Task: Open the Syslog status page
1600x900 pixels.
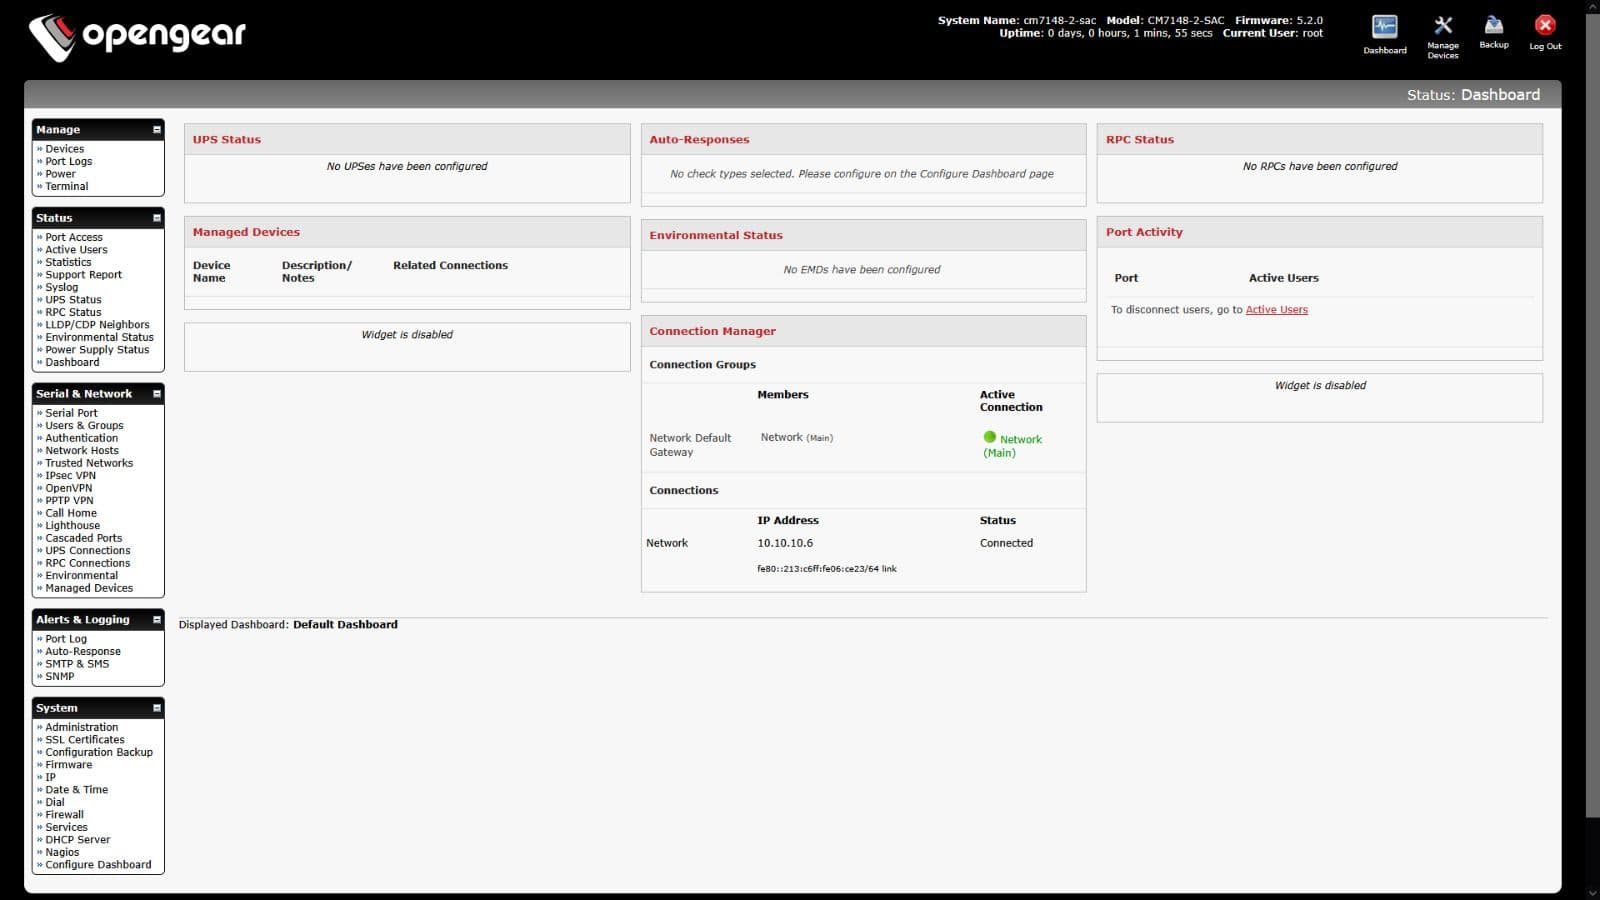Action: 61,287
